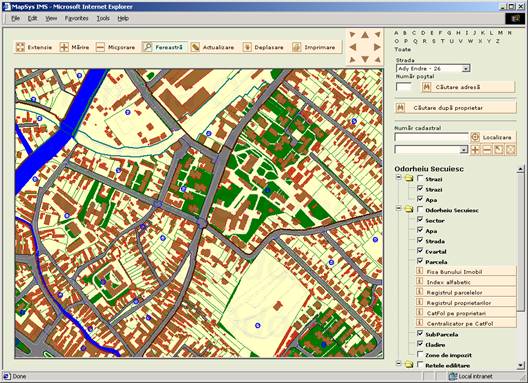
Task: Open the Registrul proprietarilor report
Action: 466,303
